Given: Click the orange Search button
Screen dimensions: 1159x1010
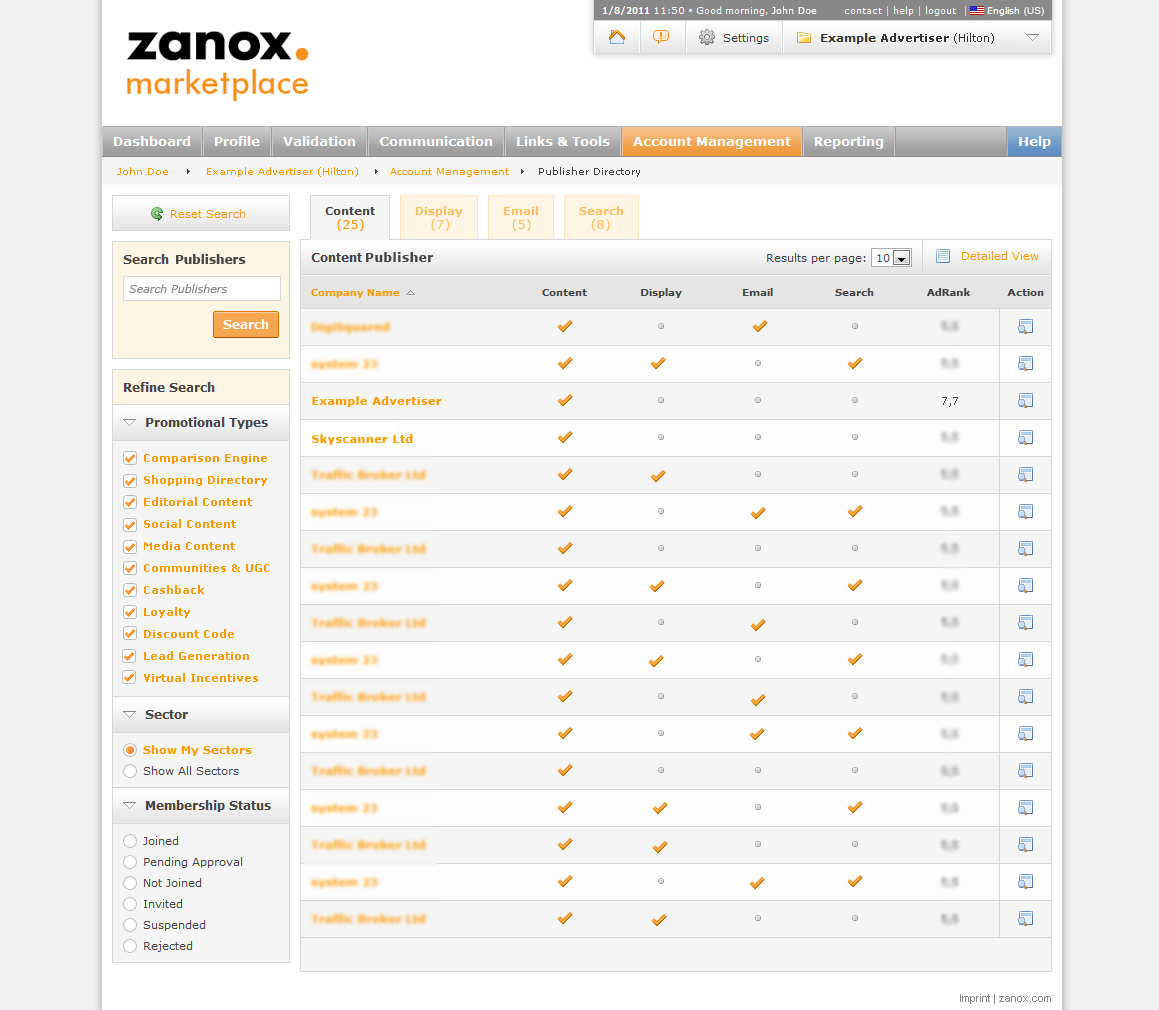Looking at the screenshot, I should (x=246, y=325).
